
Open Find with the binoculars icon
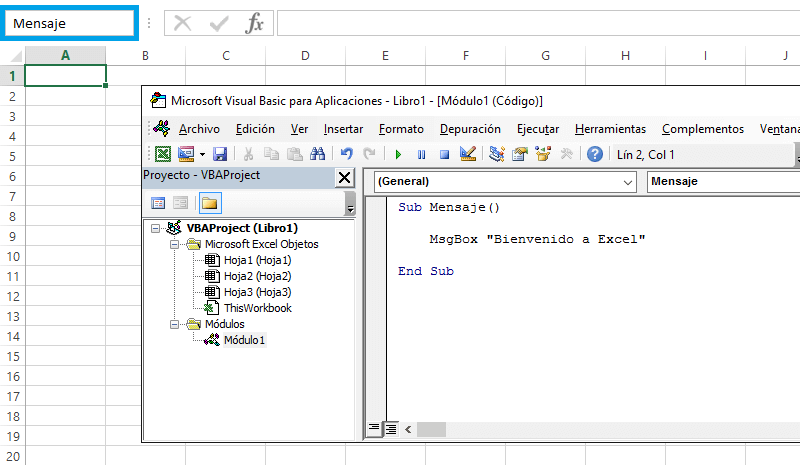point(317,154)
